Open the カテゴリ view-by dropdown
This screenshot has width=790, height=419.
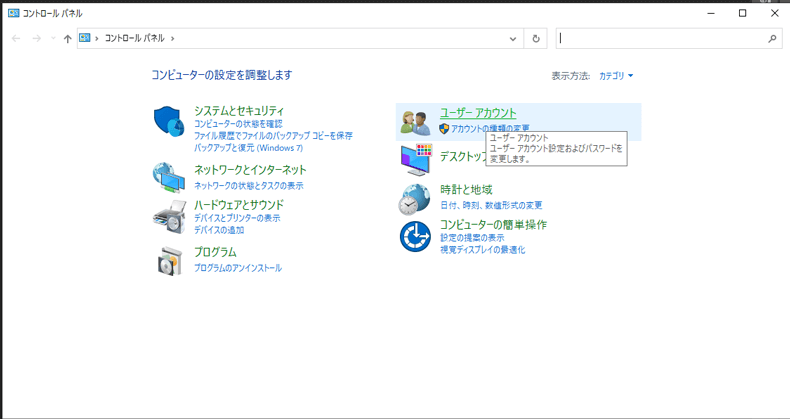616,76
